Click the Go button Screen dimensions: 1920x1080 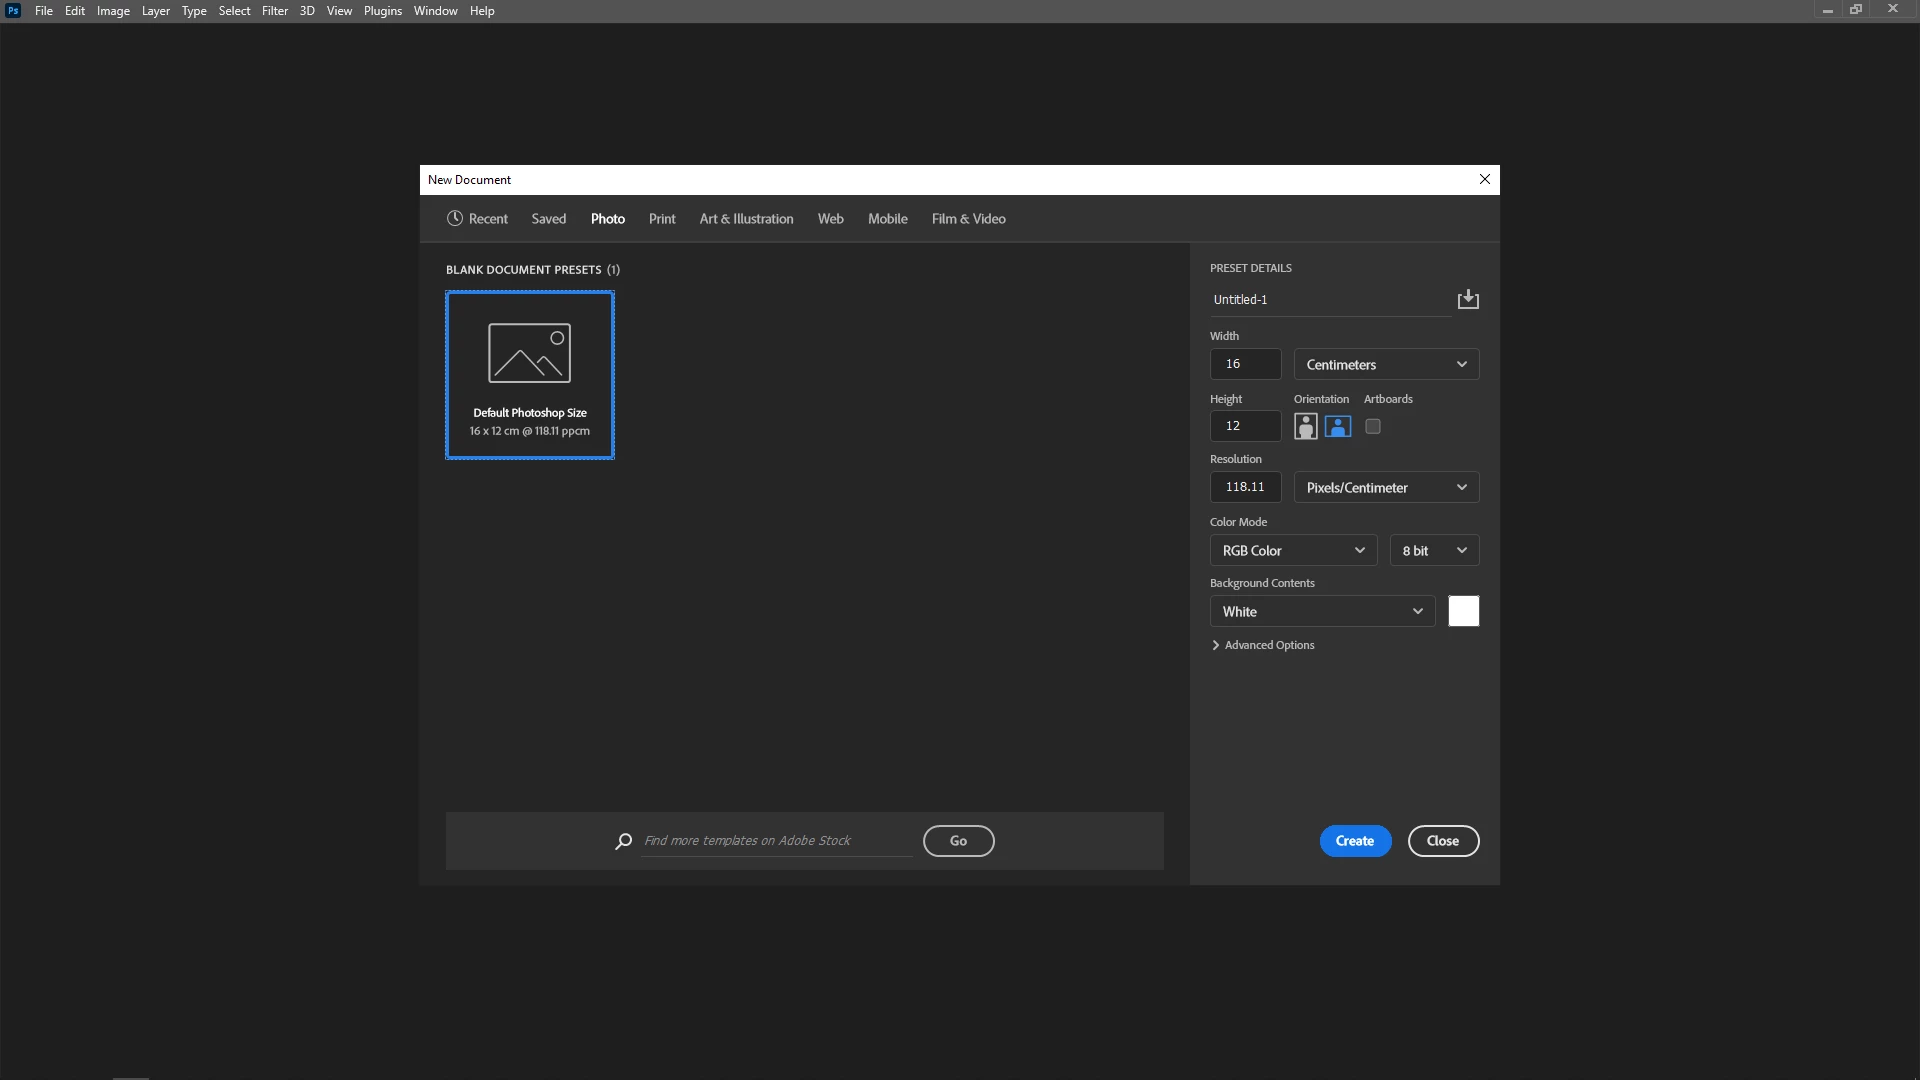click(957, 841)
